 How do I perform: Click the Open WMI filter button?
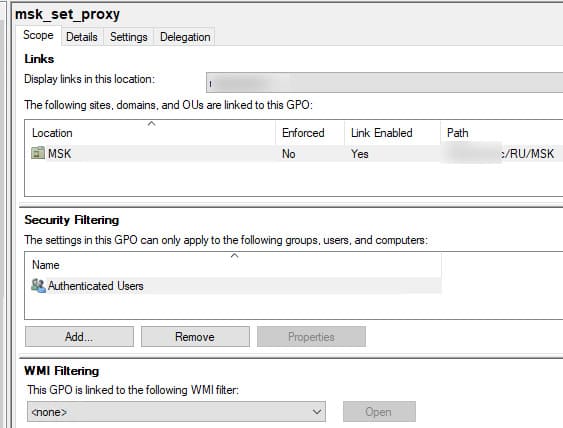pyautogui.click(x=379, y=411)
